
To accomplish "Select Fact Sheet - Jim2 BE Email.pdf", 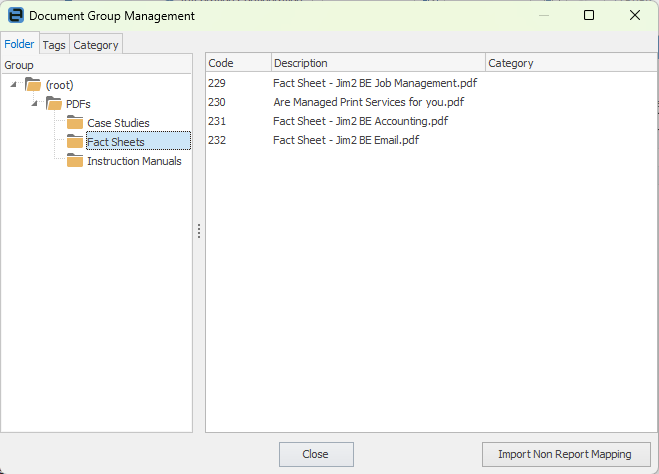I will click(x=346, y=140).
